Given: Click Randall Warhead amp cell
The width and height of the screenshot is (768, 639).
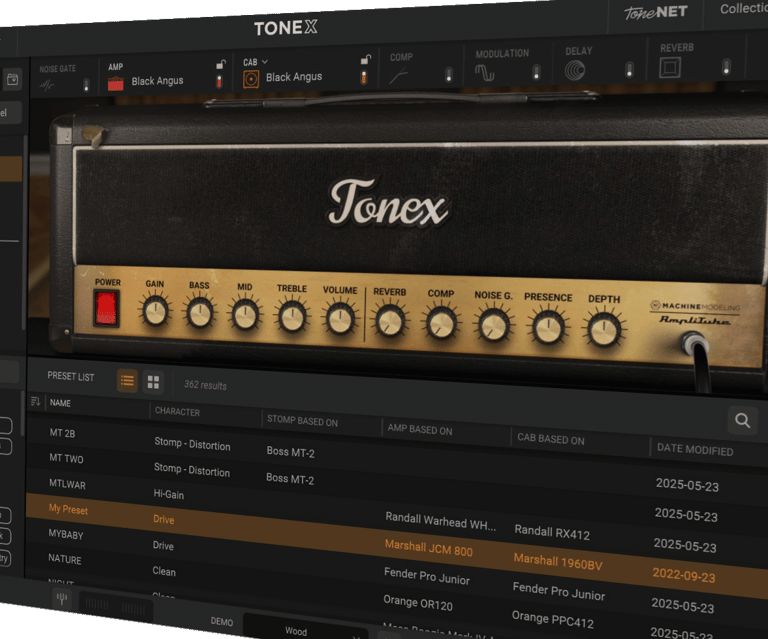Looking at the screenshot, I should [x=440, y=521].
